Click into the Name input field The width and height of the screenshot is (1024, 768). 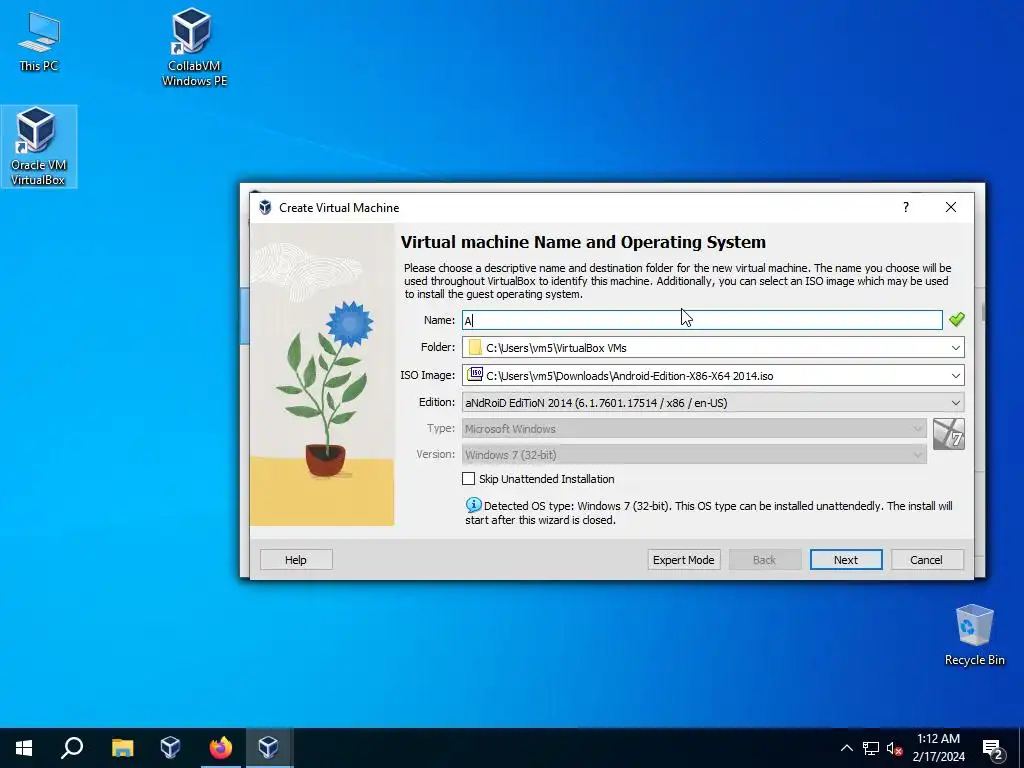click(x=702, y=320)
